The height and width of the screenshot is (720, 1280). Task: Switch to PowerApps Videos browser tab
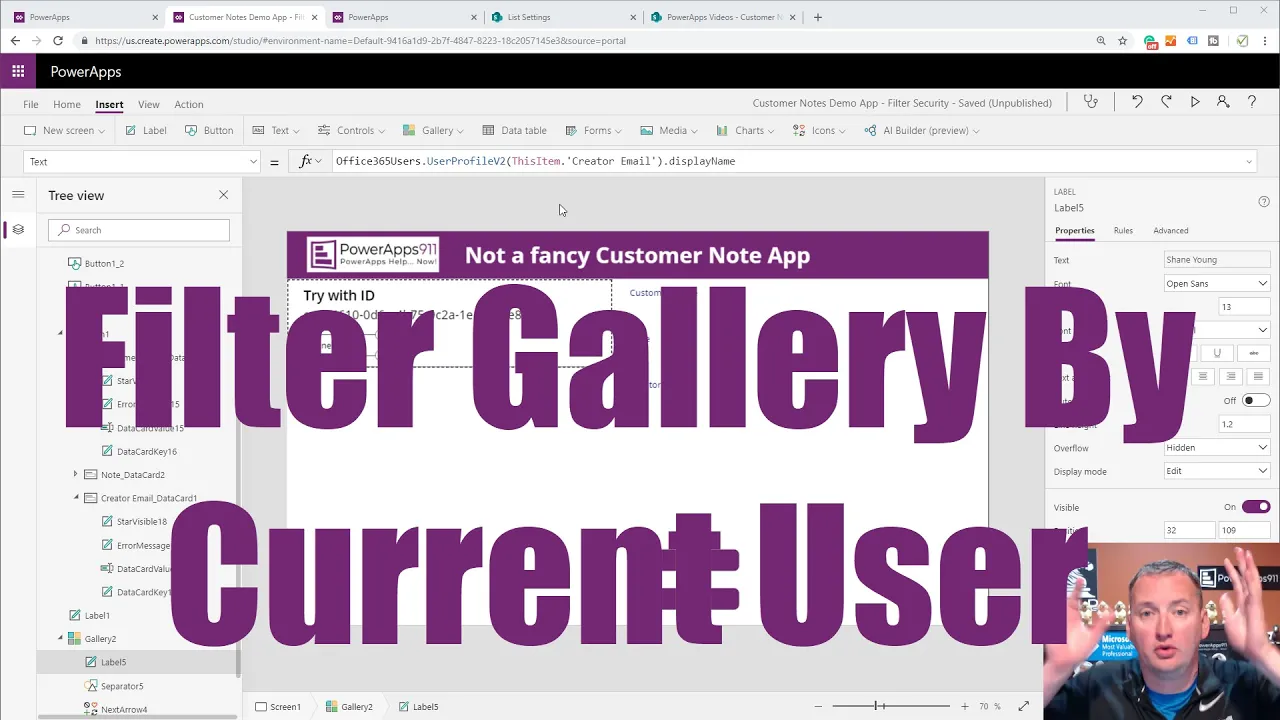click(x=722, y=17)
